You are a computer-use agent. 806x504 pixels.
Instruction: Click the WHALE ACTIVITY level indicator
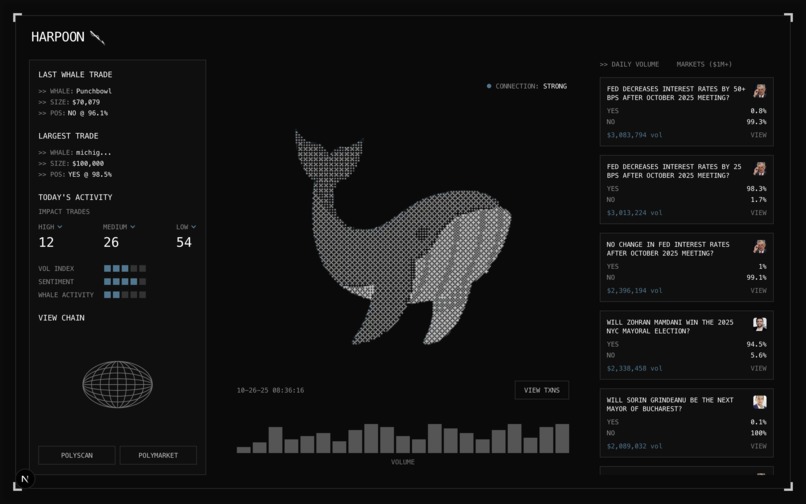[125, 295]
